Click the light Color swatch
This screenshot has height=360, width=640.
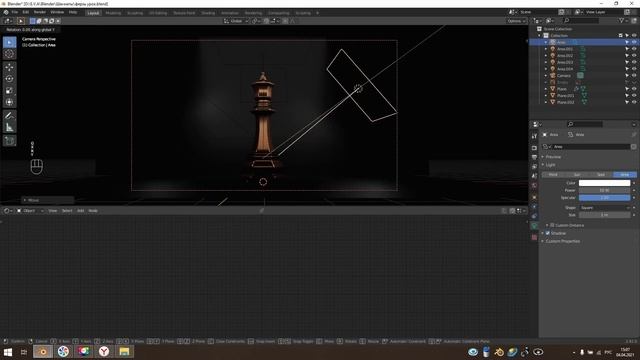point(604,183)
